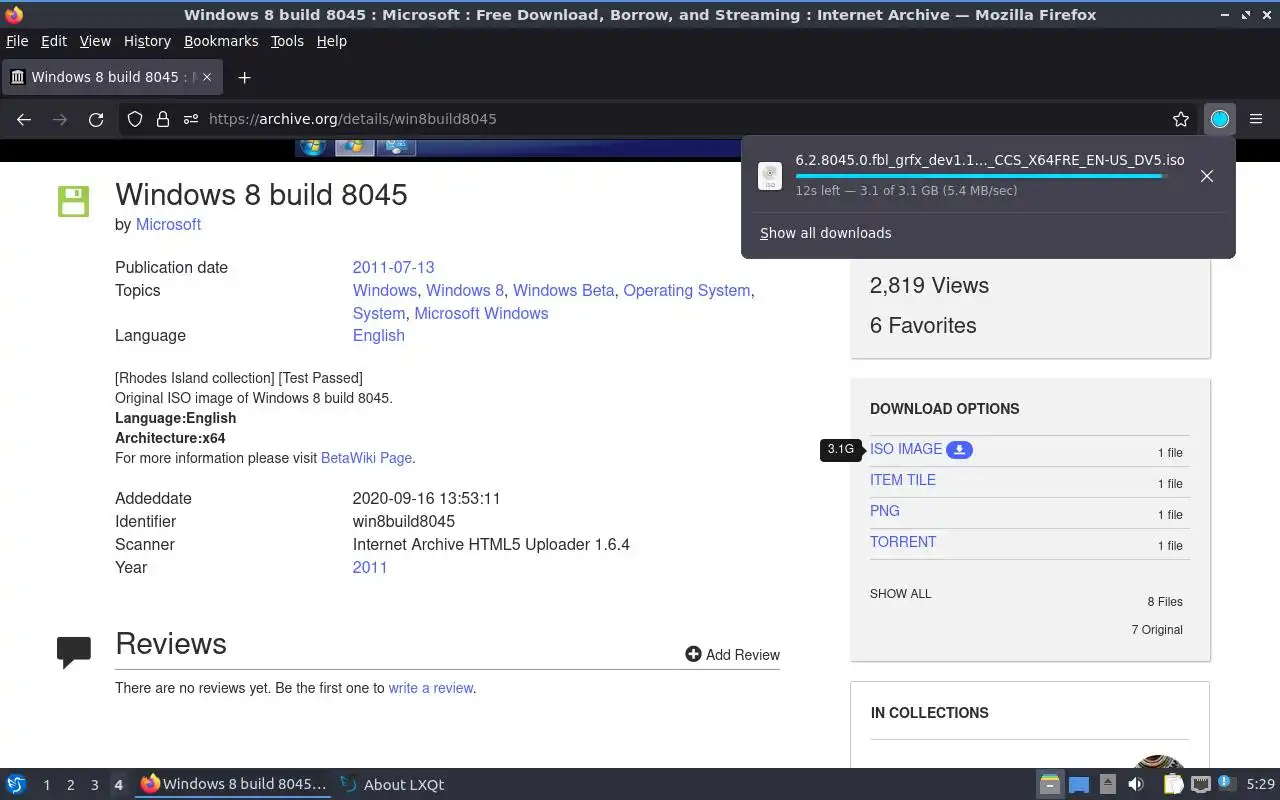Go back with the browser back arrow

[x=24, y=119]
